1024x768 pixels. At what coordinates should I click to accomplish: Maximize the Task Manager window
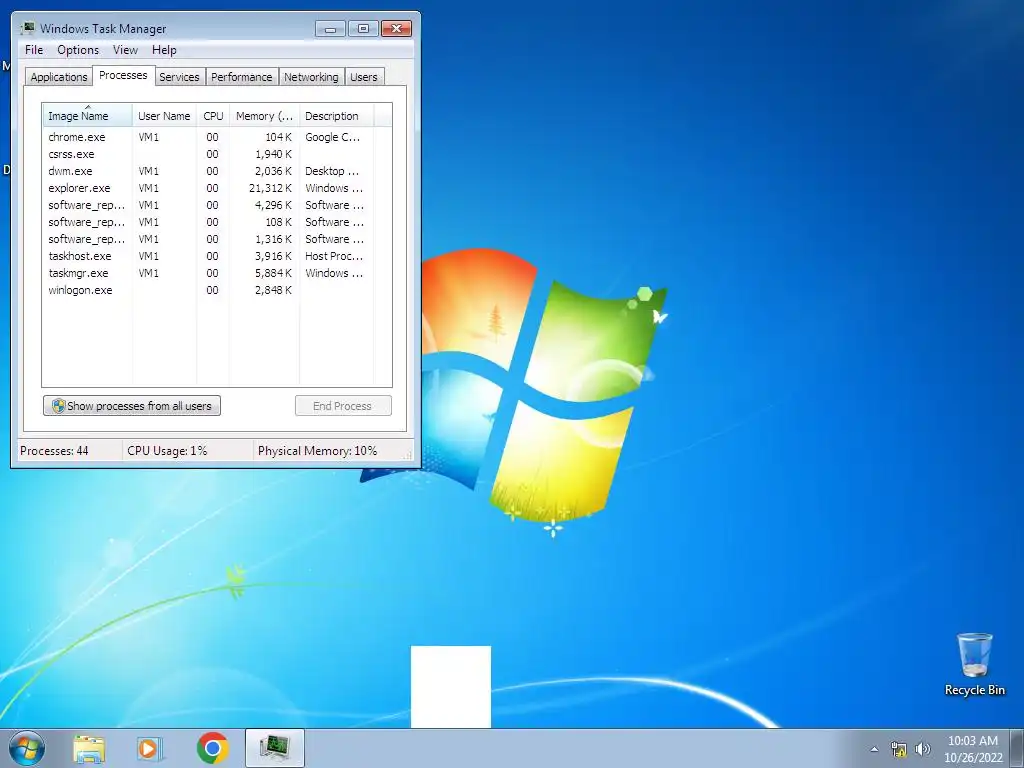363,29
